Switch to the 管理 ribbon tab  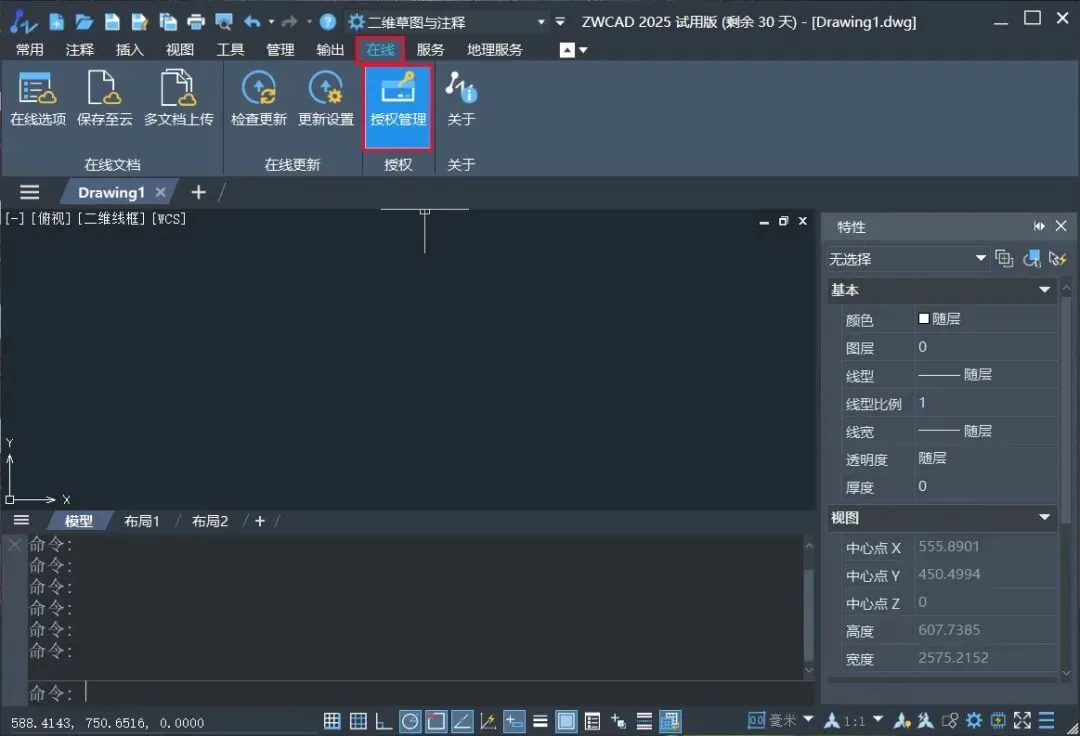pyautogui.click(x=280, y=50)
